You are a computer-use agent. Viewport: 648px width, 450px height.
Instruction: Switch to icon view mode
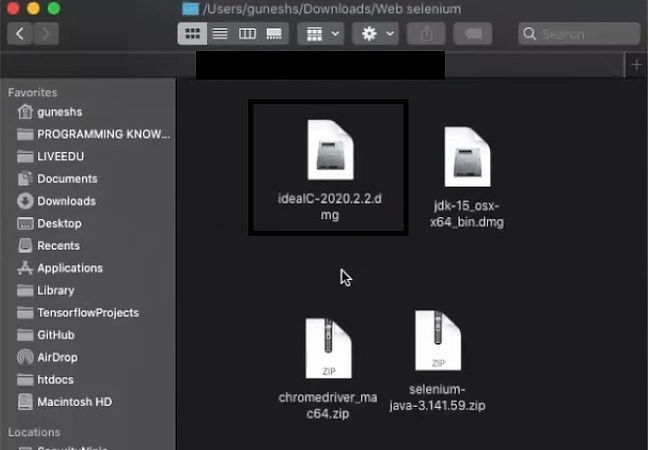click(192, 33)
